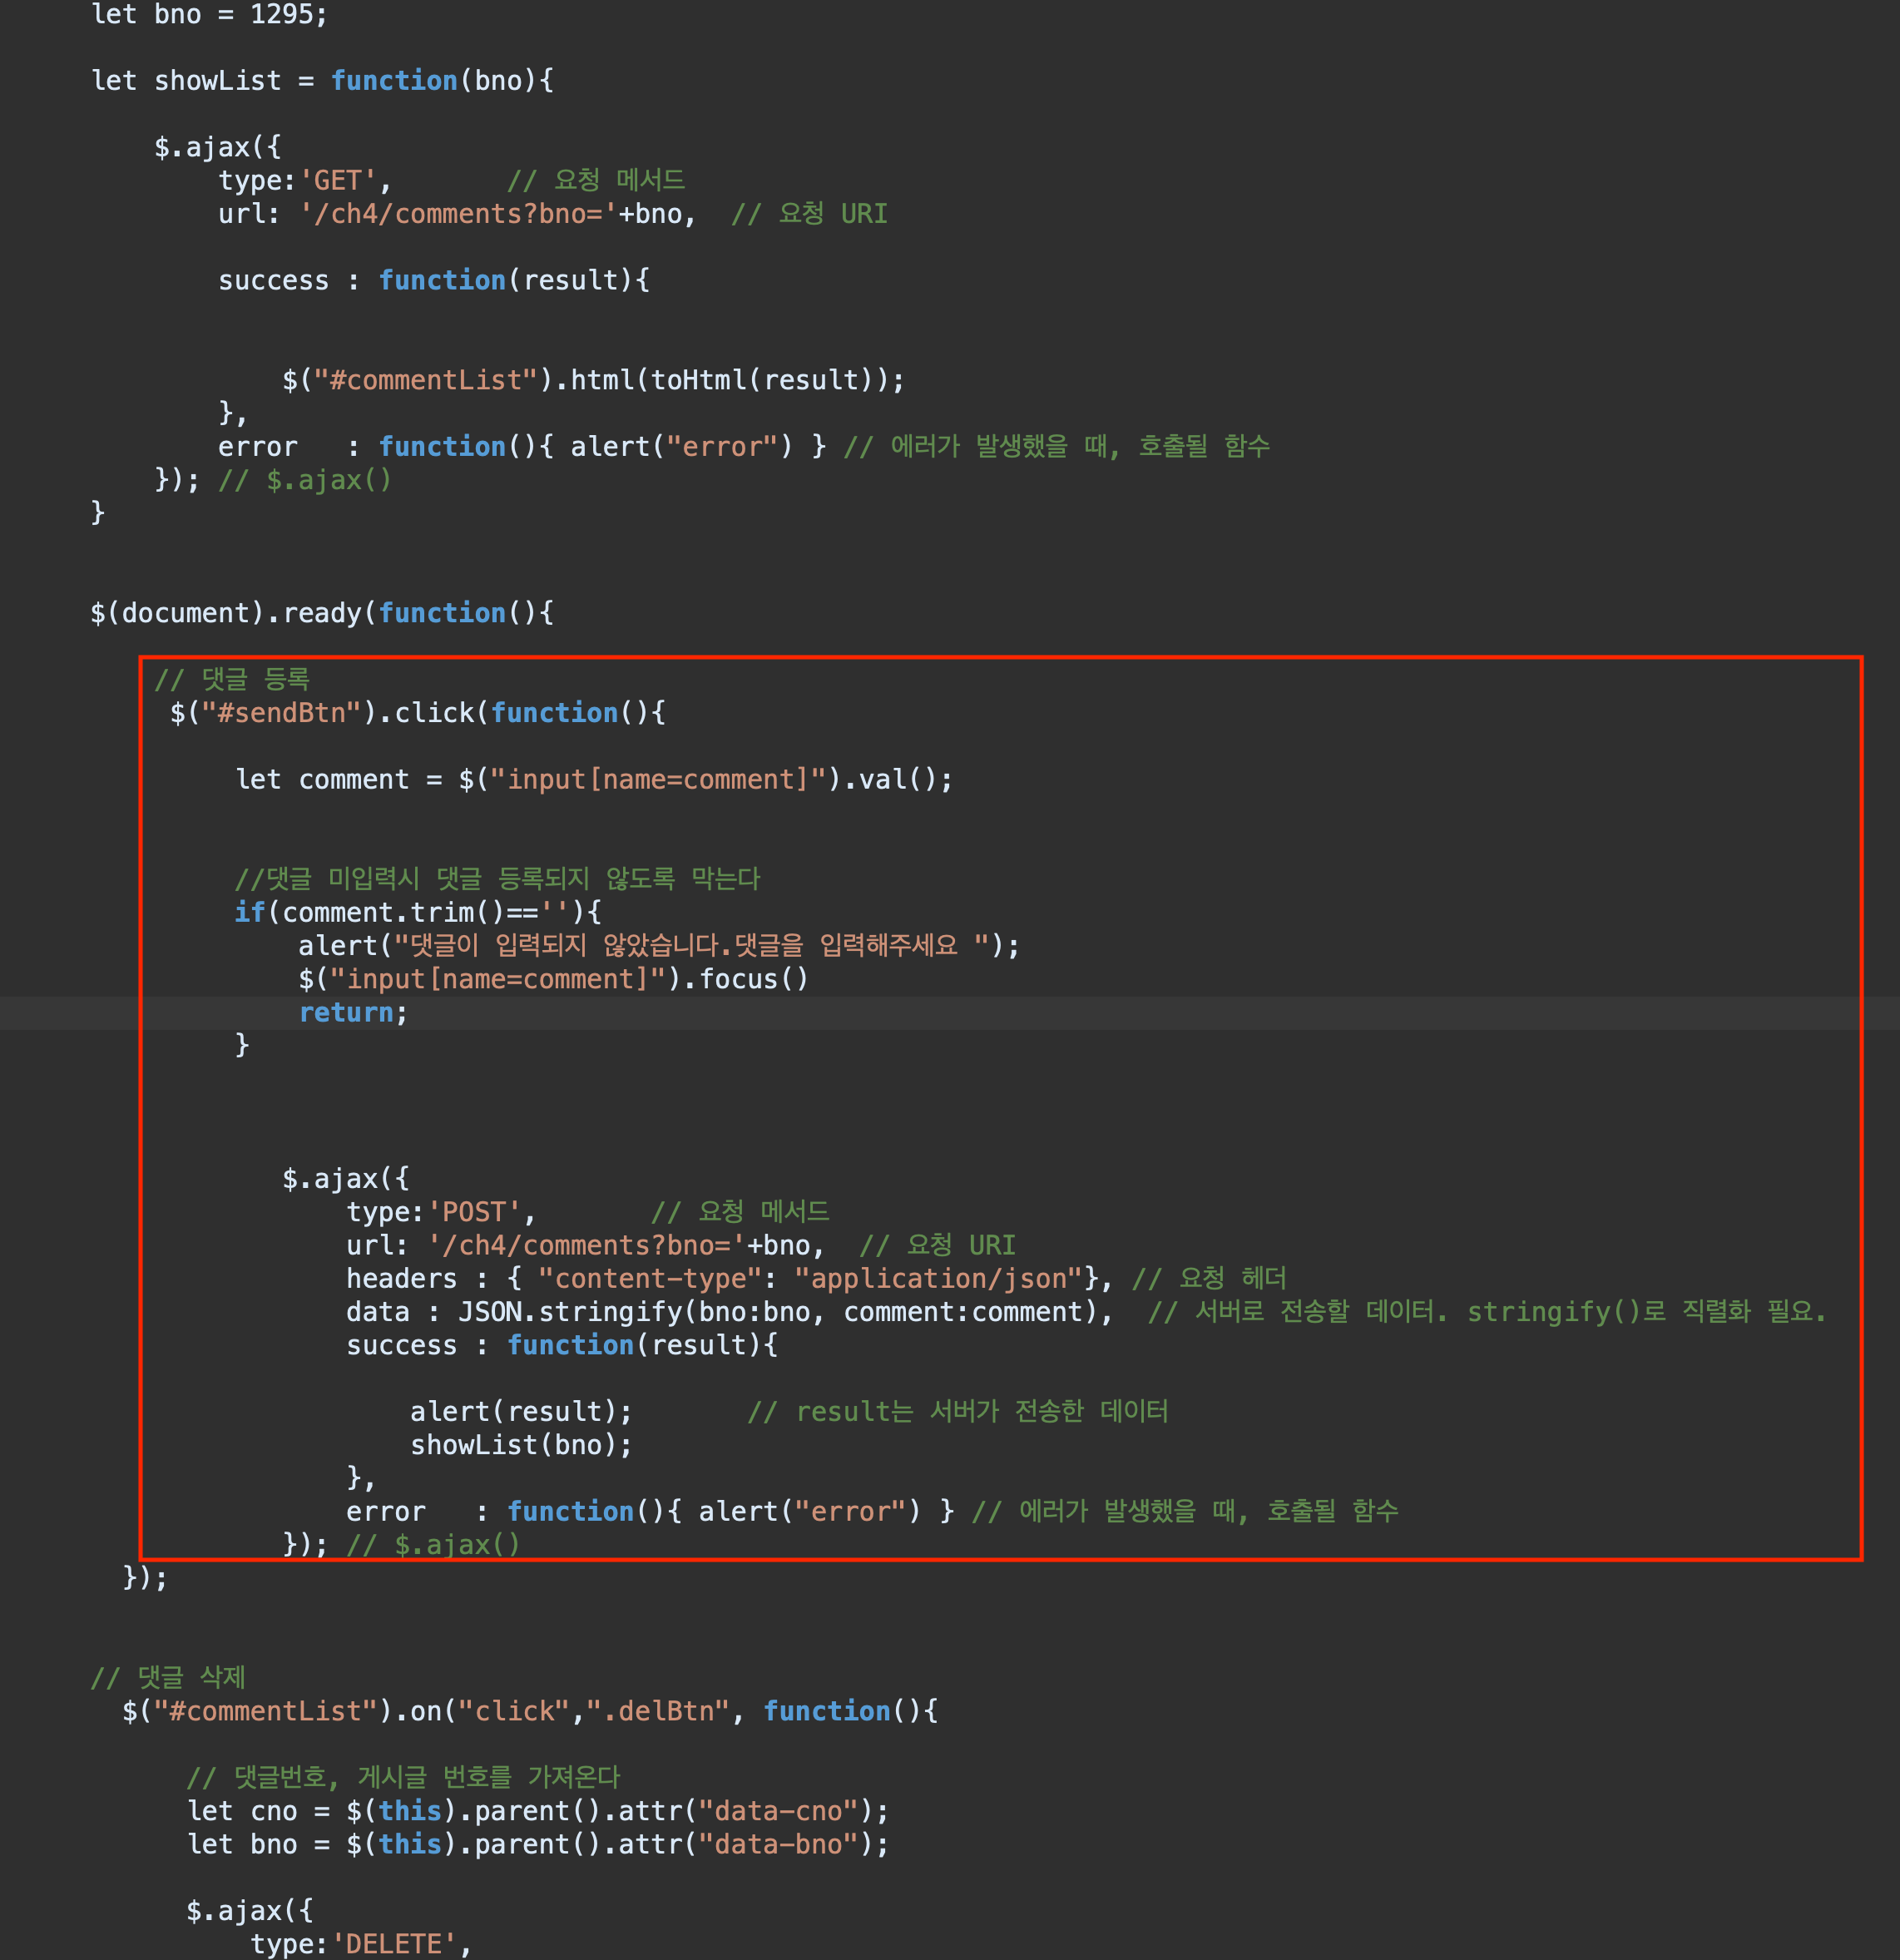Click $(document).ready line
The height and width of the screenshot is (1960, 1900).
(320, 613)
